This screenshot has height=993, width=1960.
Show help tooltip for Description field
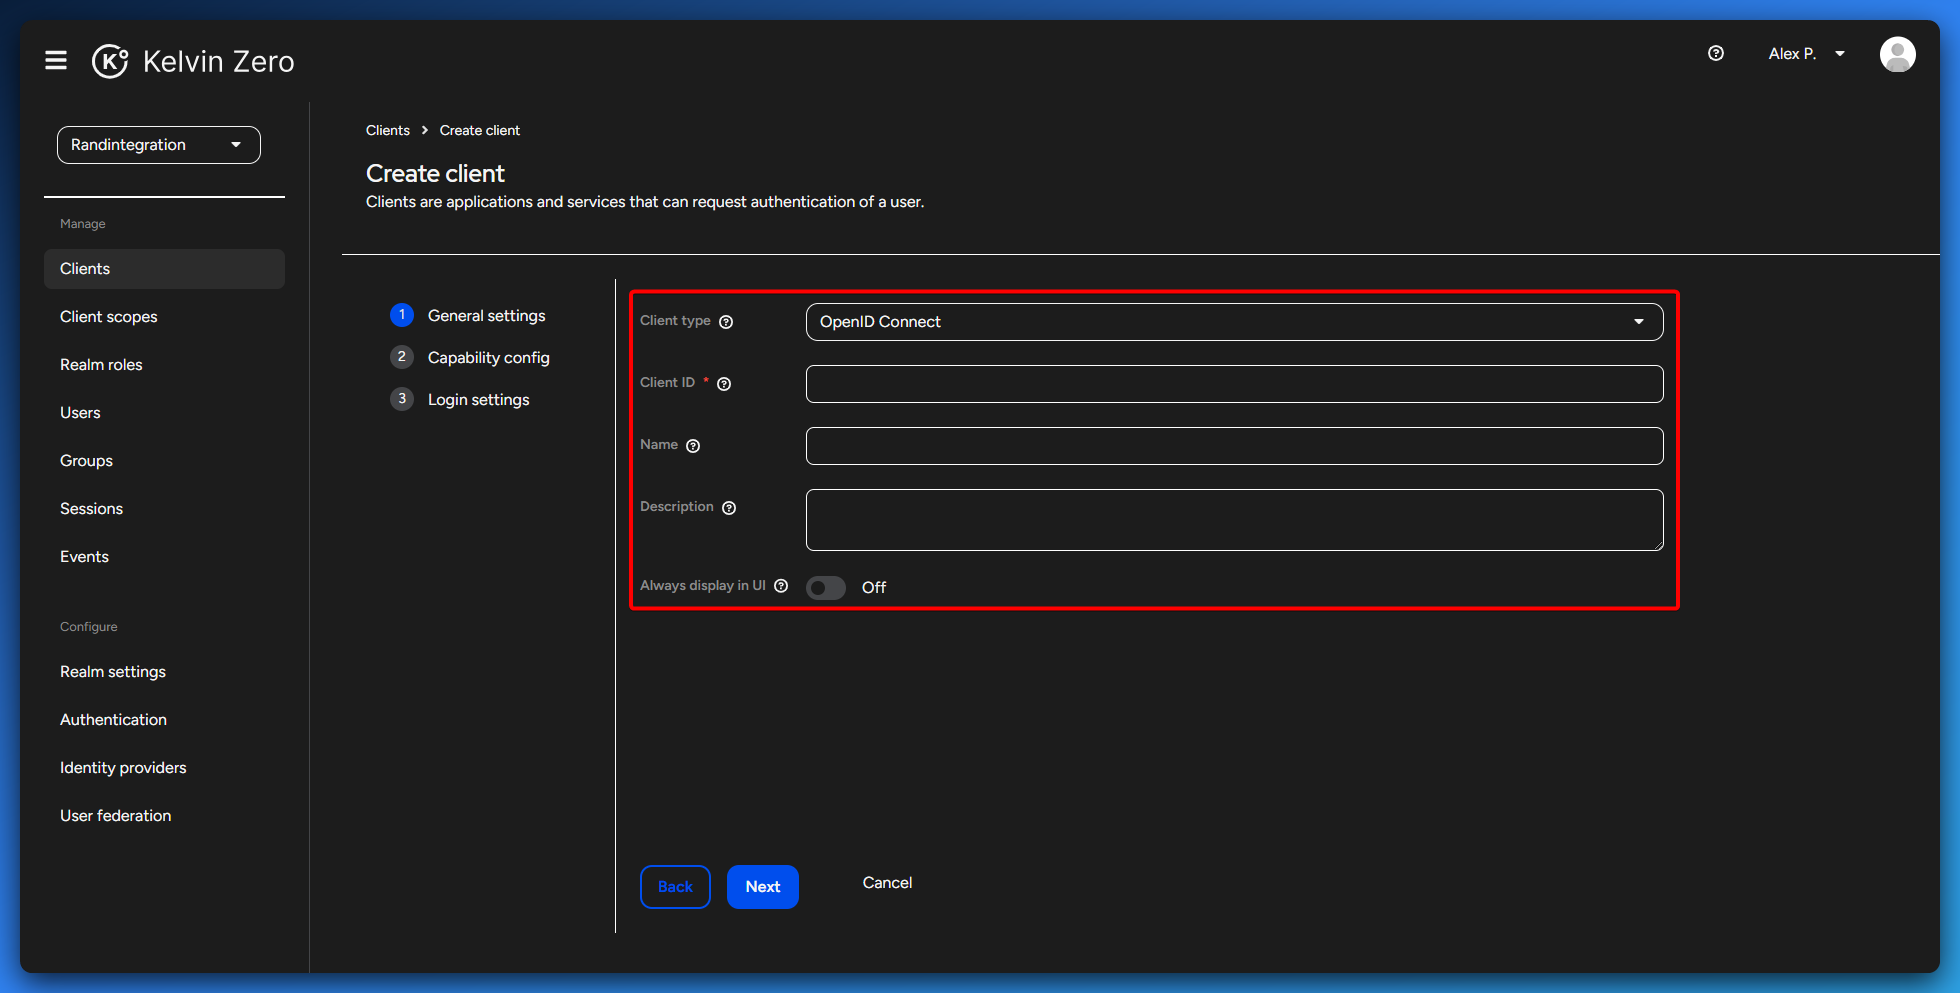(729, 508)
